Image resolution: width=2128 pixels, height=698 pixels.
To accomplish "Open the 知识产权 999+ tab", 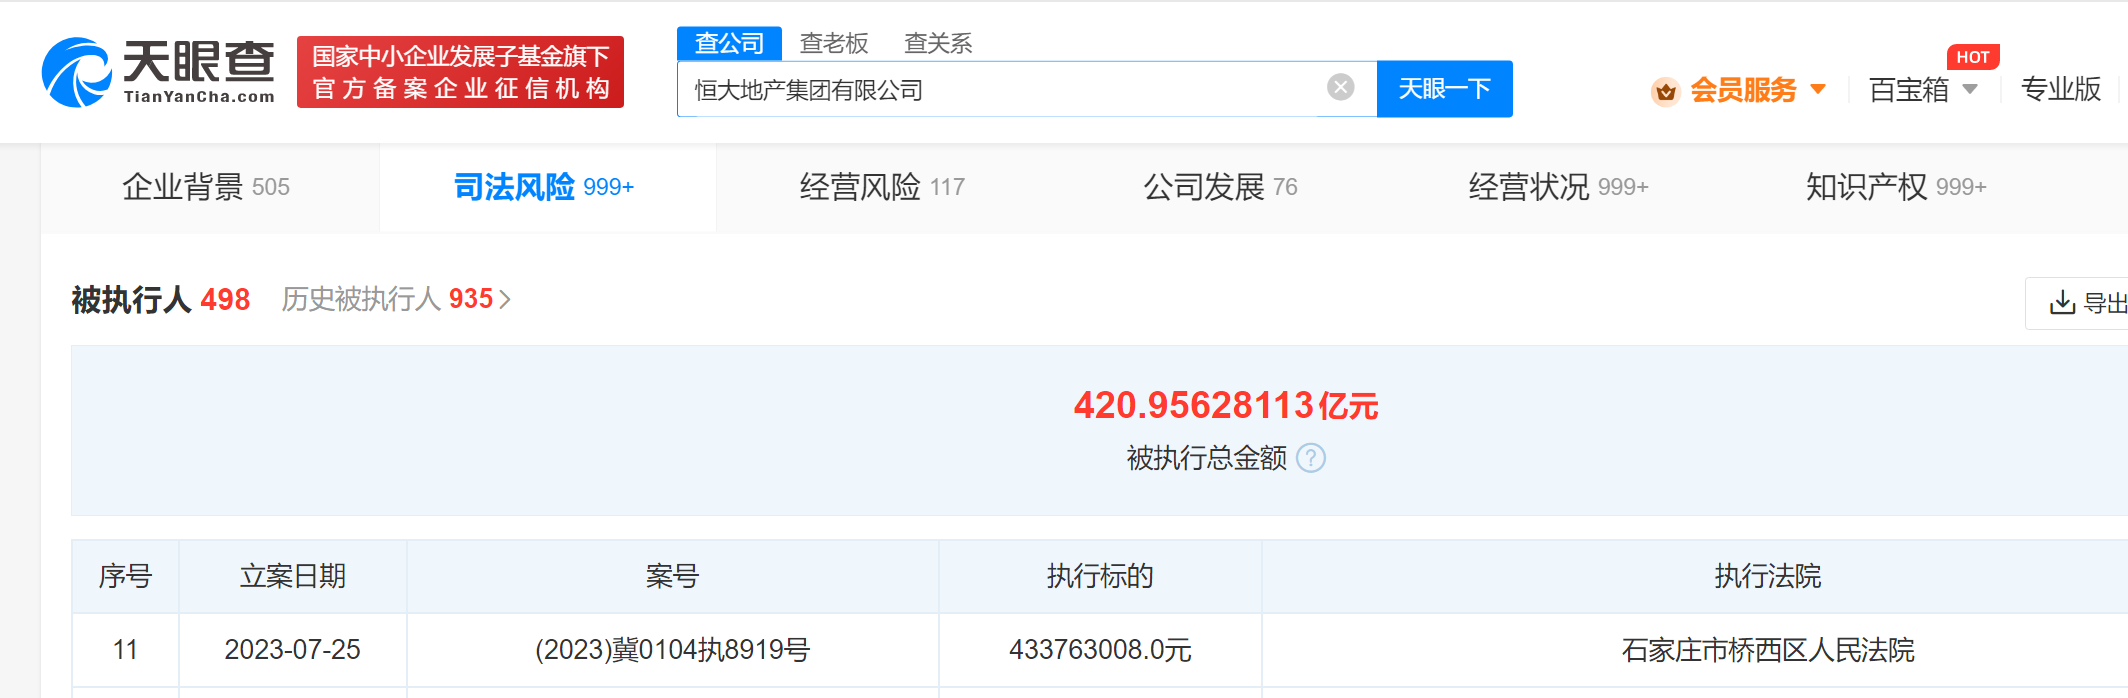I will click(1896, 187).
